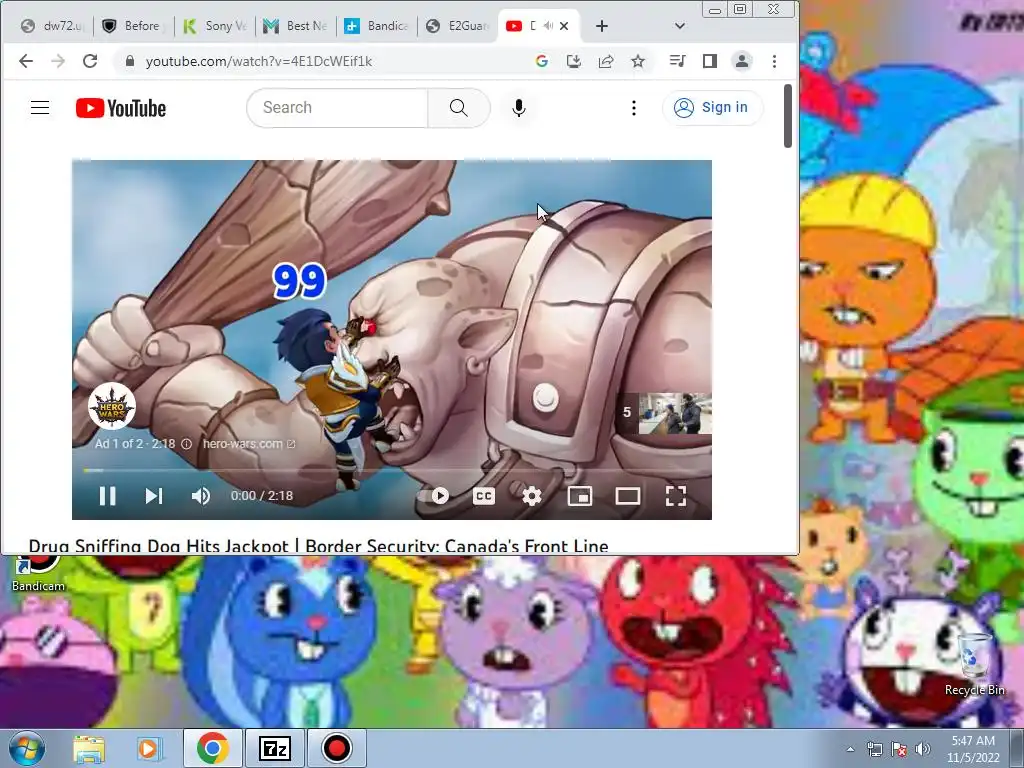Click the address bar URL
The image size is (1024, 768).
tap(259, 61)
